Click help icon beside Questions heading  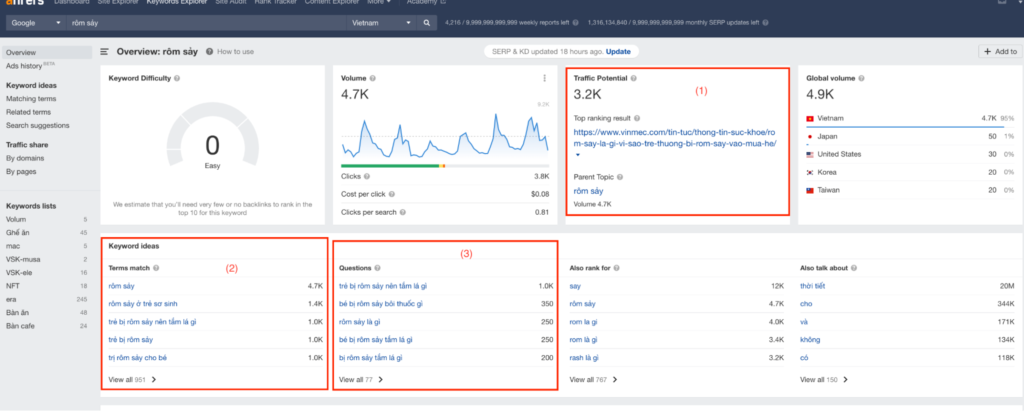377,268
